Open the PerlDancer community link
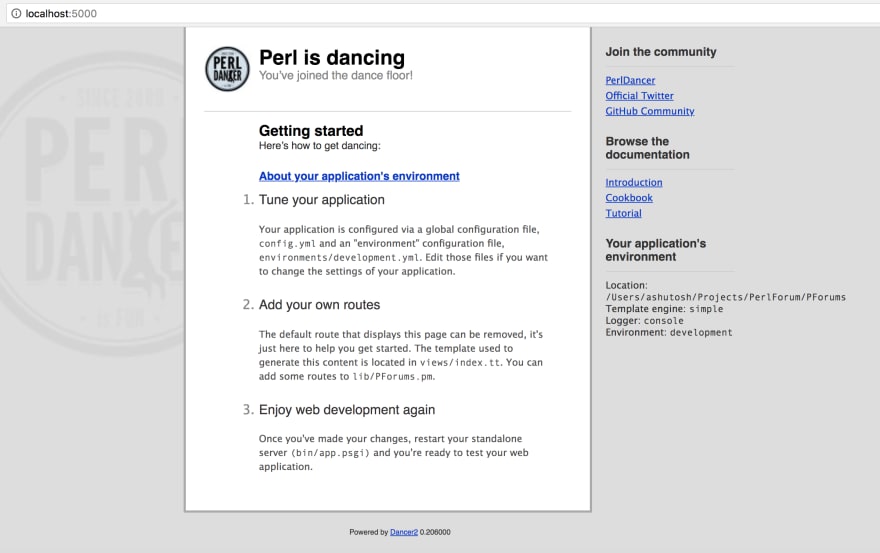 coord(630,80)
